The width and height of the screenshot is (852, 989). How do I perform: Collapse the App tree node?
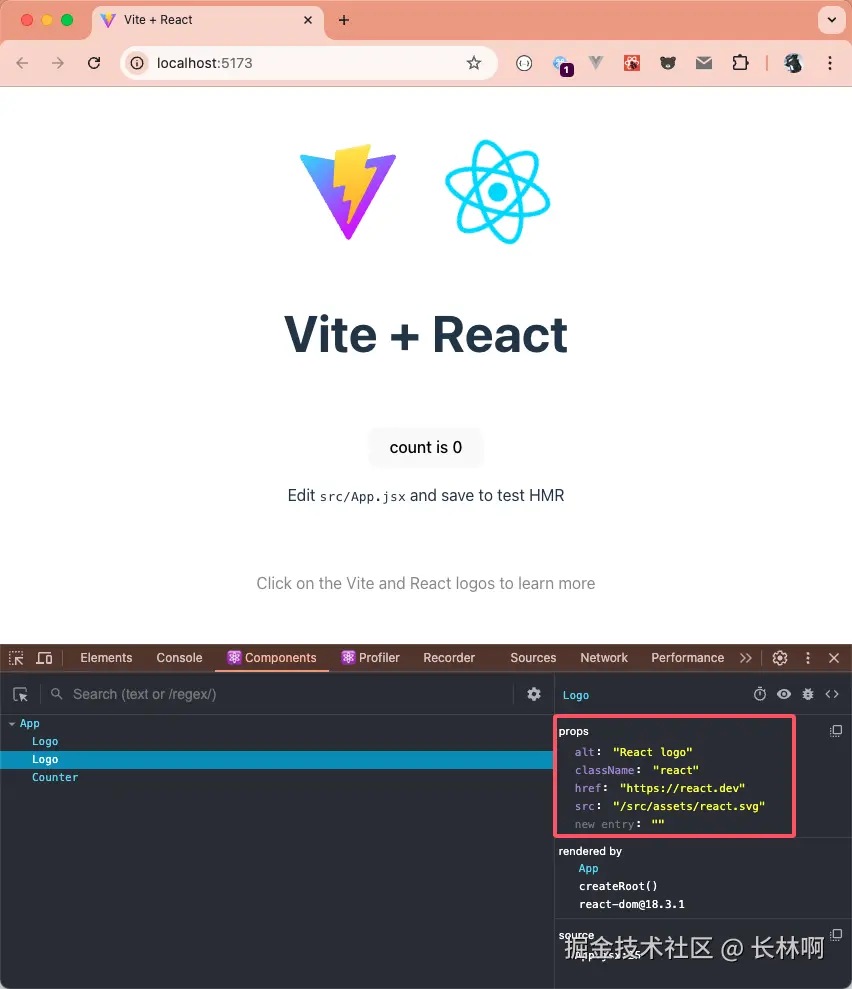11,724
